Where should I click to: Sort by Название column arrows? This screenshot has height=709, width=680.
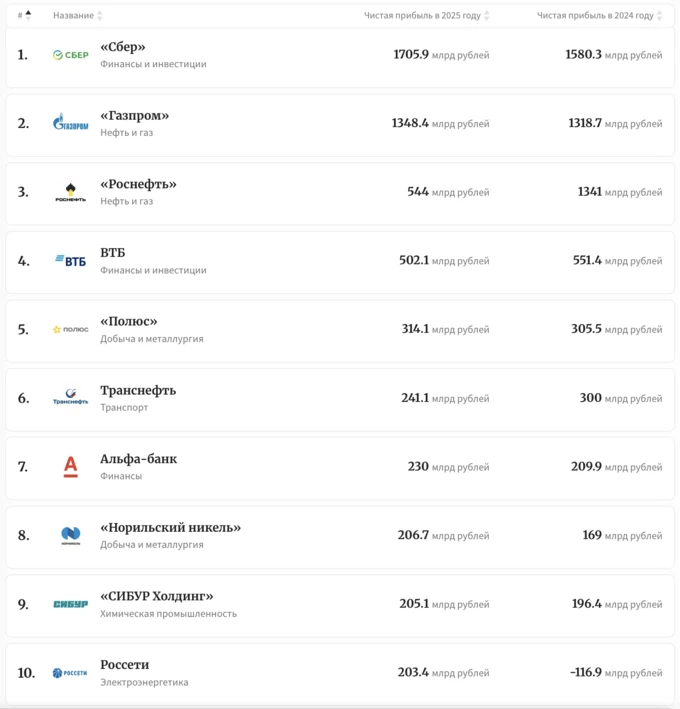click(x=100, y=15)
